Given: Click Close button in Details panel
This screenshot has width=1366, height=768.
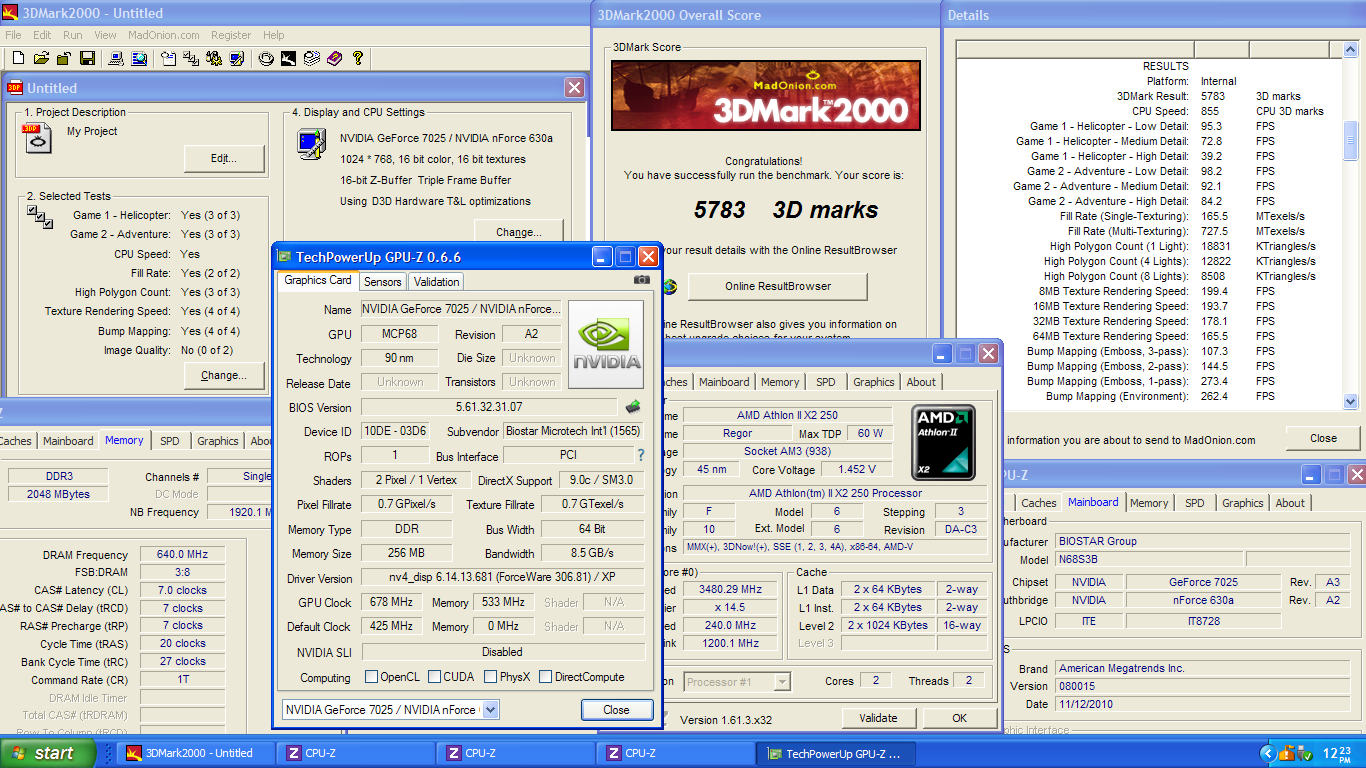Looking at the screenshot, I should pyautogui.click(x=1323, y=438).
